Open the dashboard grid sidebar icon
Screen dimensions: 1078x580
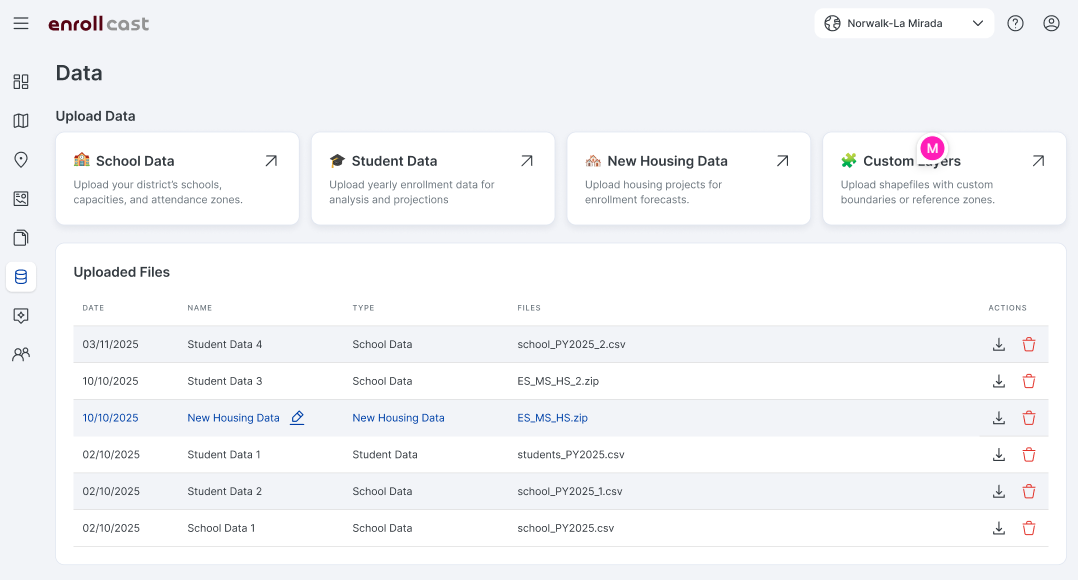(21, 82)
